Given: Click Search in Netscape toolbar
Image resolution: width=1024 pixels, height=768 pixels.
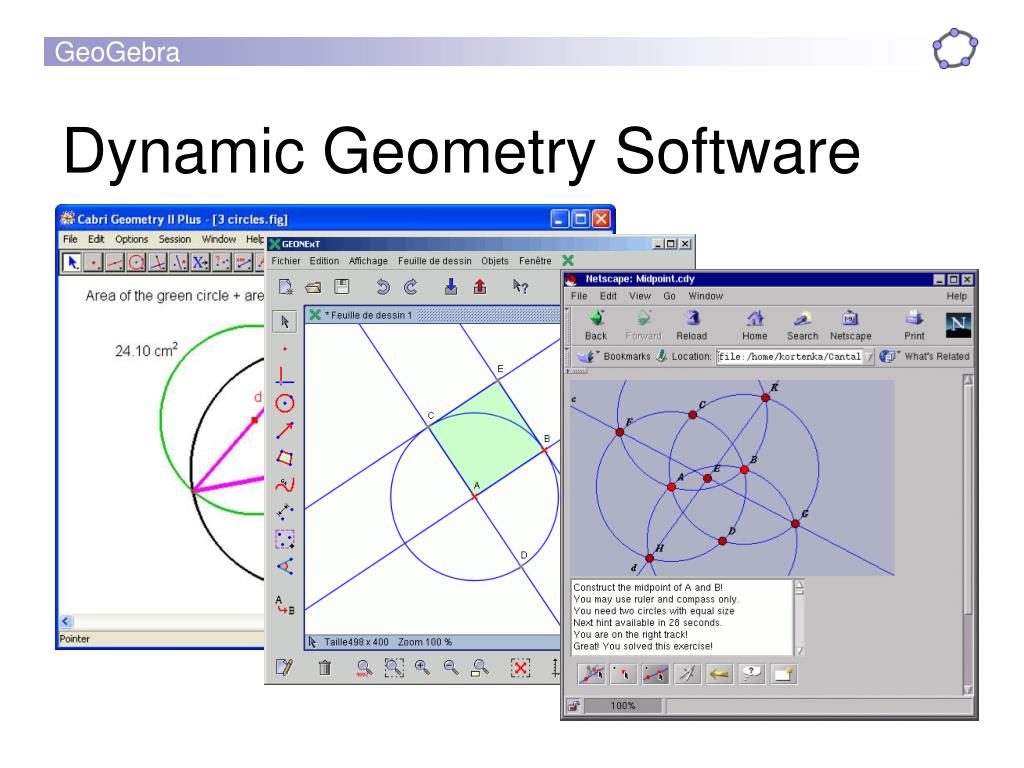Looking at the screenshot, I should [802, 325].
